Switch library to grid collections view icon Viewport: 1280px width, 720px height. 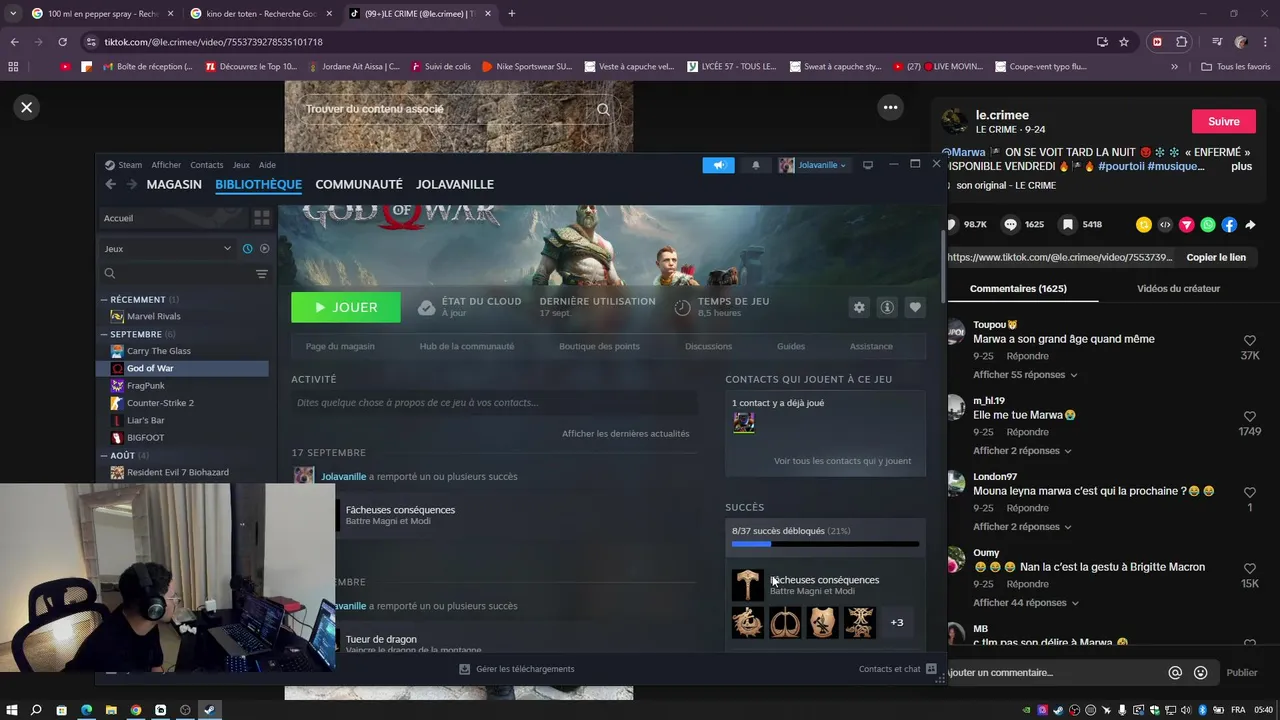tap(262, 218)
